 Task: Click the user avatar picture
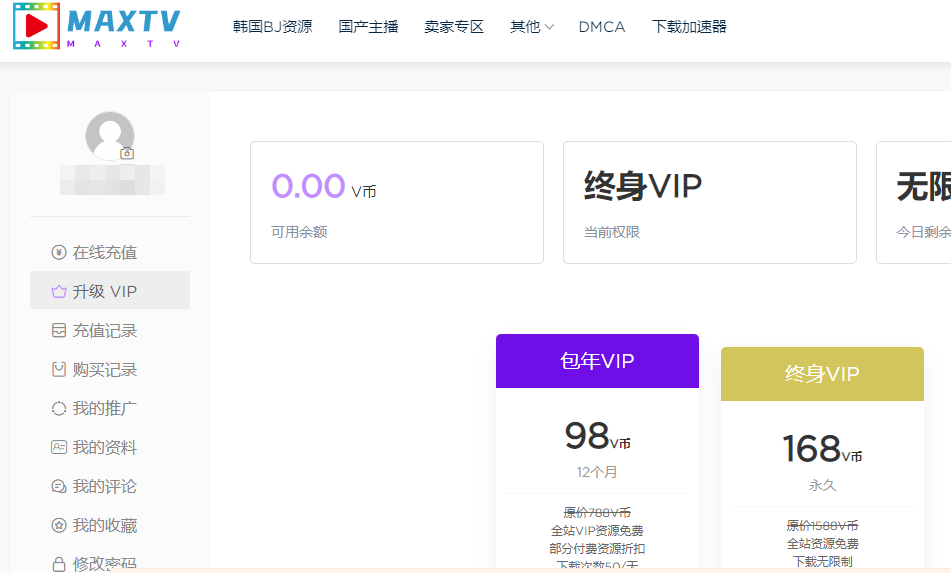point(110,136)
